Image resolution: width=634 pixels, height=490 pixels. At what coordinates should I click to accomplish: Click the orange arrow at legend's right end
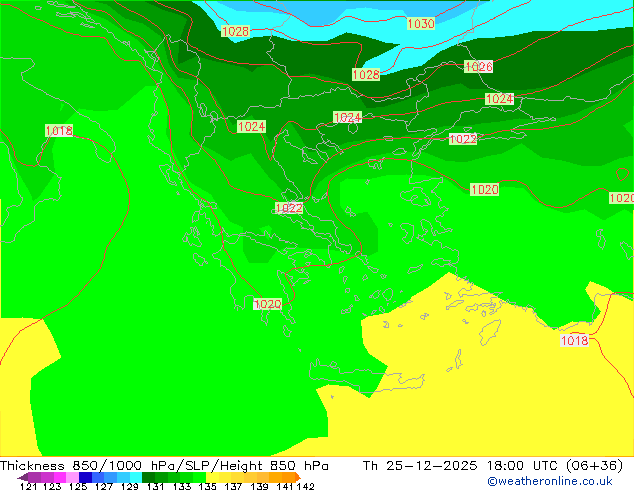(x=298, y=477)
